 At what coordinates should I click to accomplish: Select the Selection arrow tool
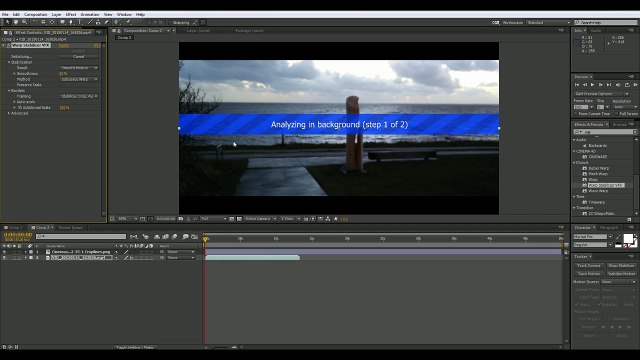click(8, 22)
